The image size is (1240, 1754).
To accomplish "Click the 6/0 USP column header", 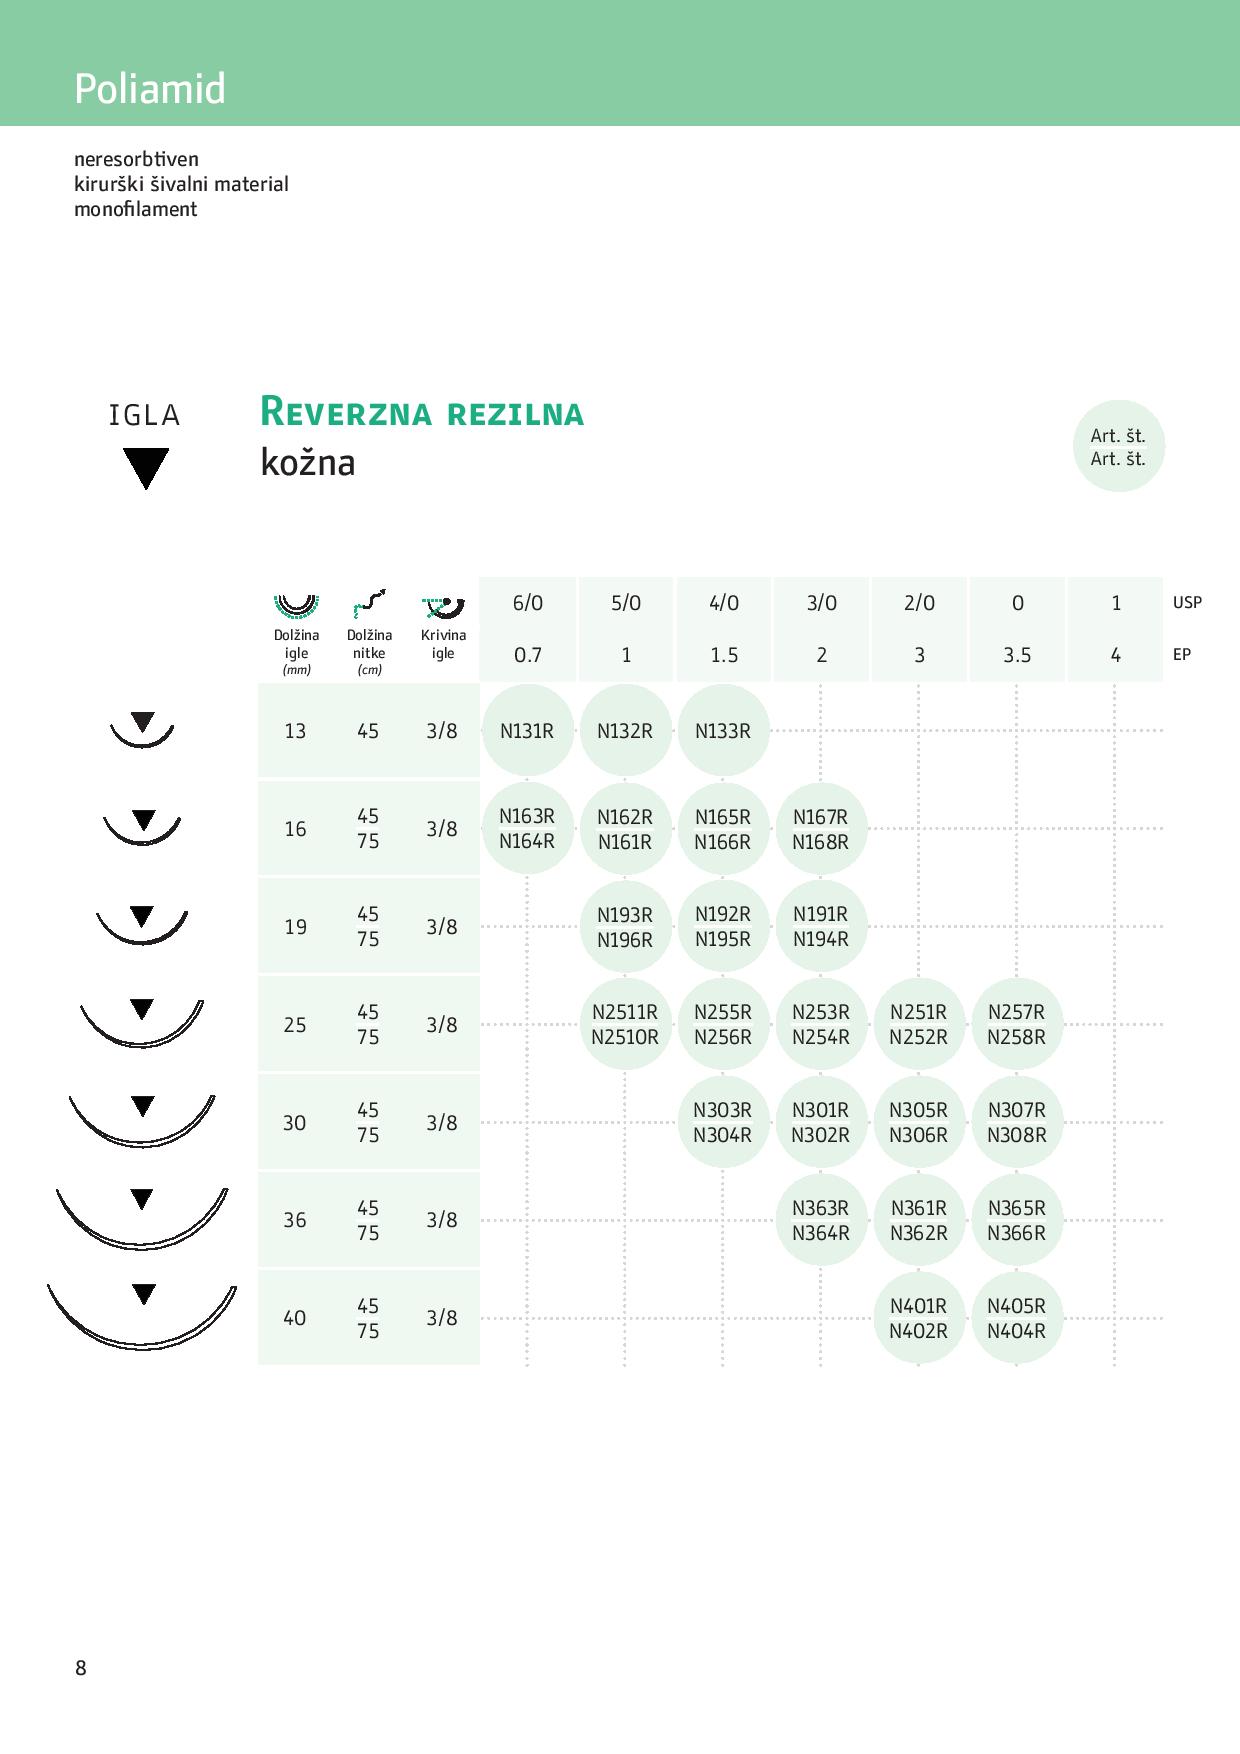I will click(528, 603).
